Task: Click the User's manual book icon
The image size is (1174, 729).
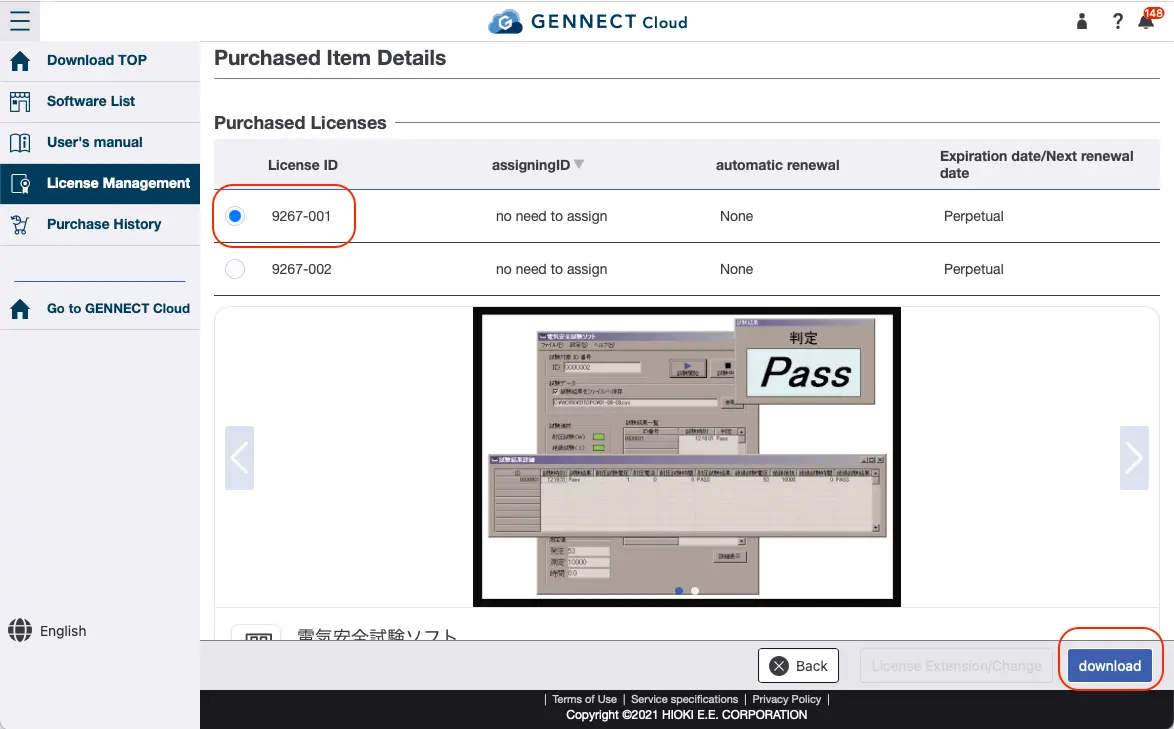Action: point(20,143)
